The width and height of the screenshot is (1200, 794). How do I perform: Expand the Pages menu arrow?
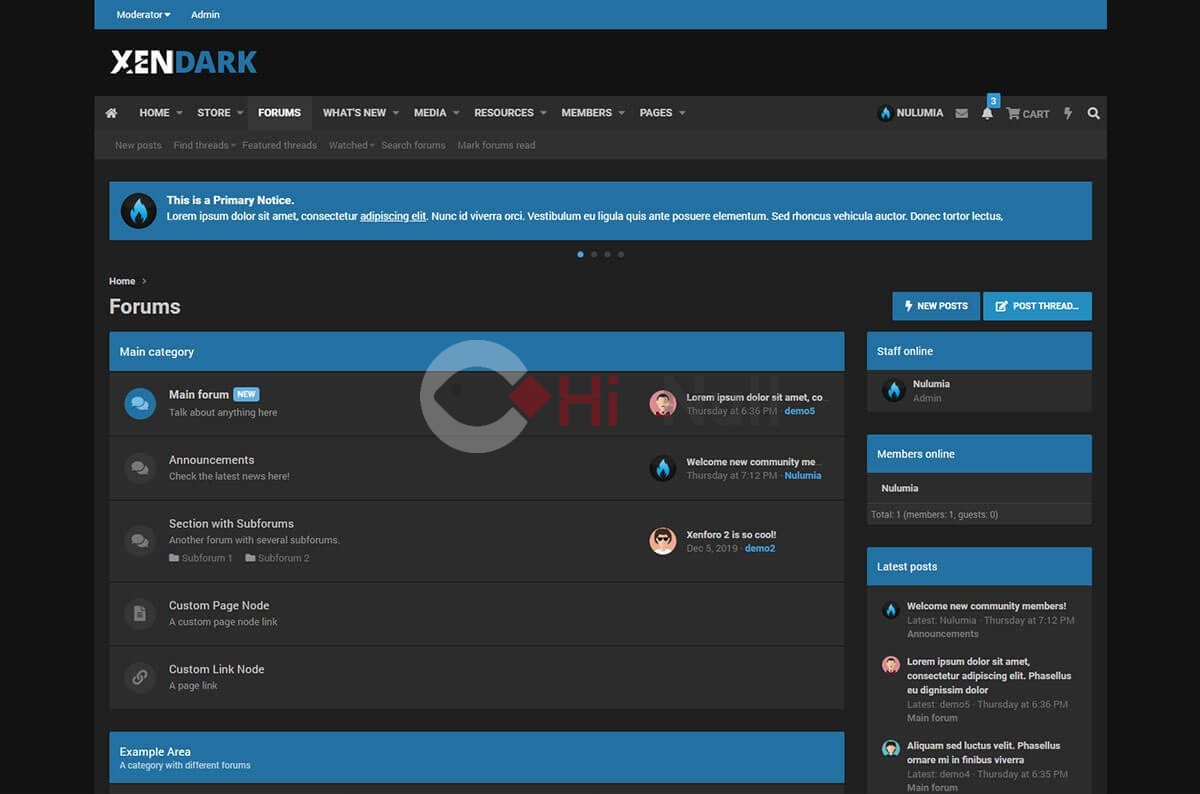tap(682, 113)
